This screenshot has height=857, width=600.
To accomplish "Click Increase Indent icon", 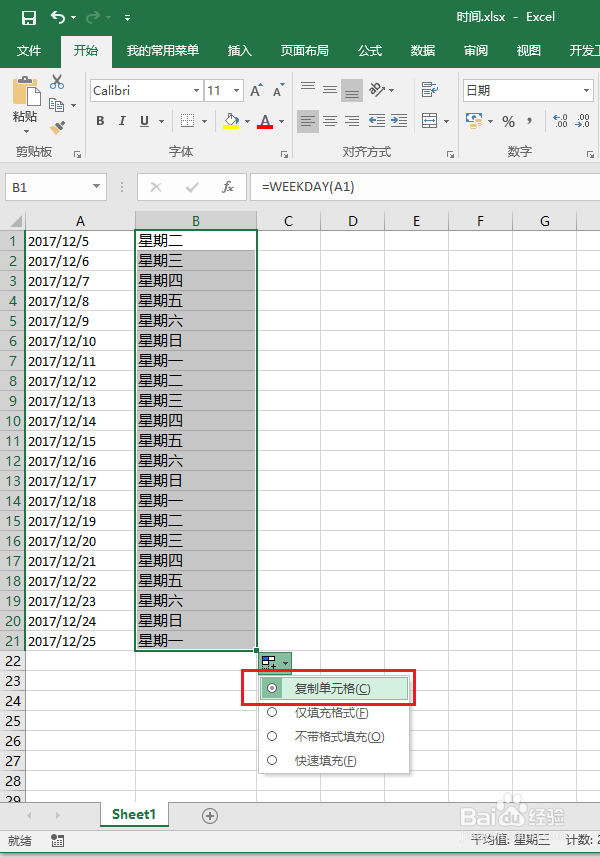I will 399,121.
